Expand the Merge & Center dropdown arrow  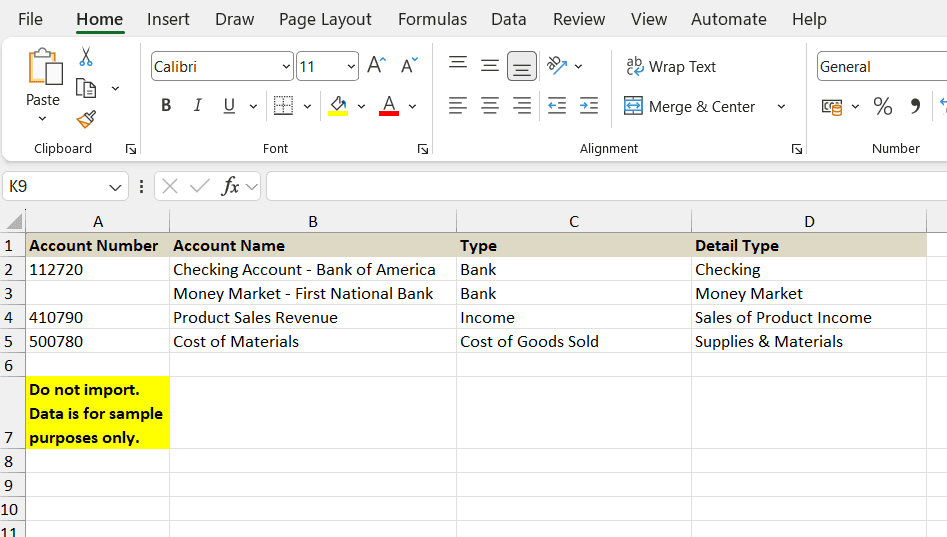[x=781, y=106]
